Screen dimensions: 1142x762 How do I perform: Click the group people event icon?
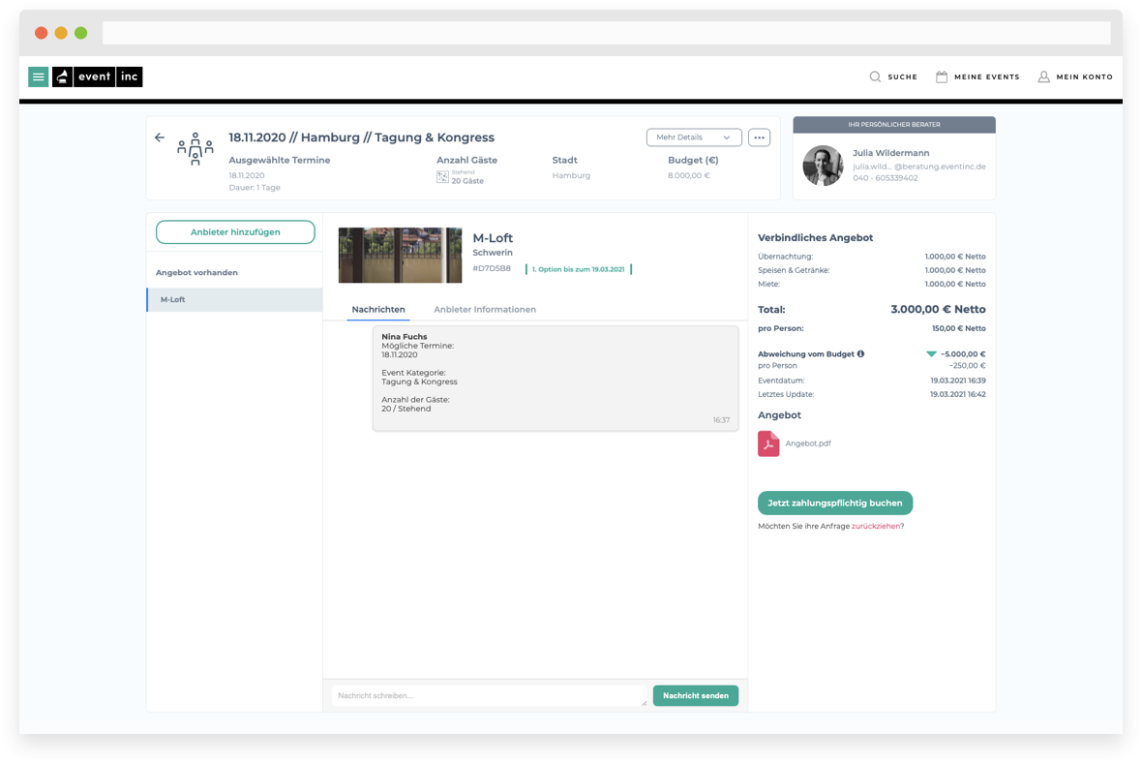pos(195,149)
